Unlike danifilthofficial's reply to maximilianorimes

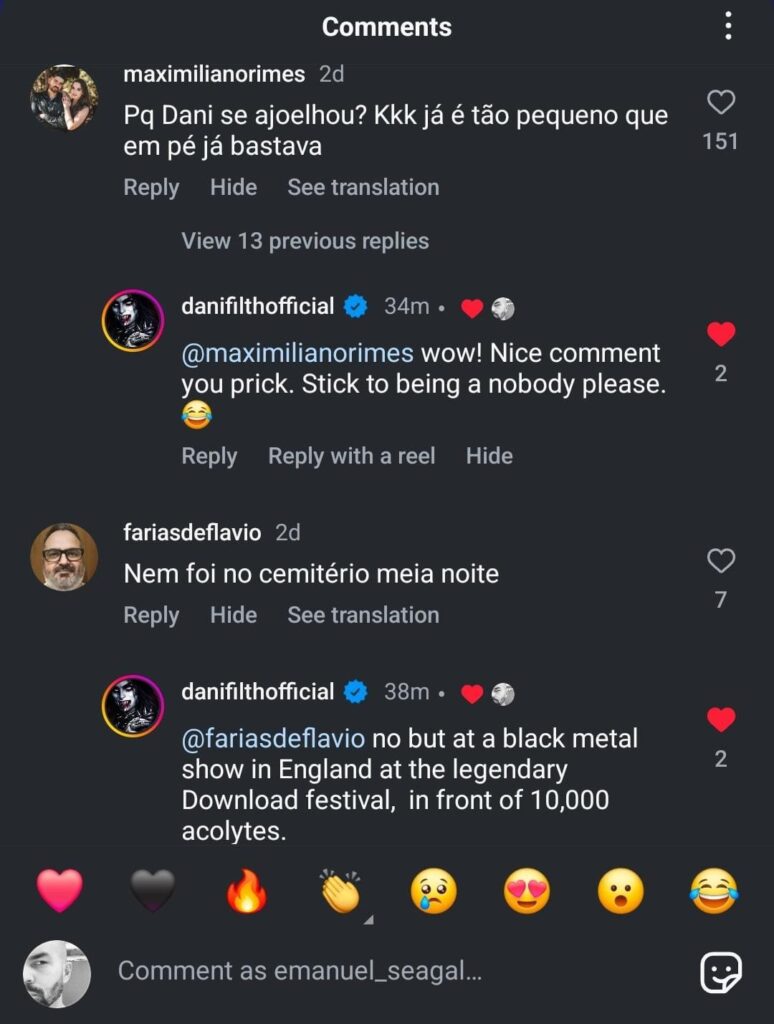(x=721, y=334)
